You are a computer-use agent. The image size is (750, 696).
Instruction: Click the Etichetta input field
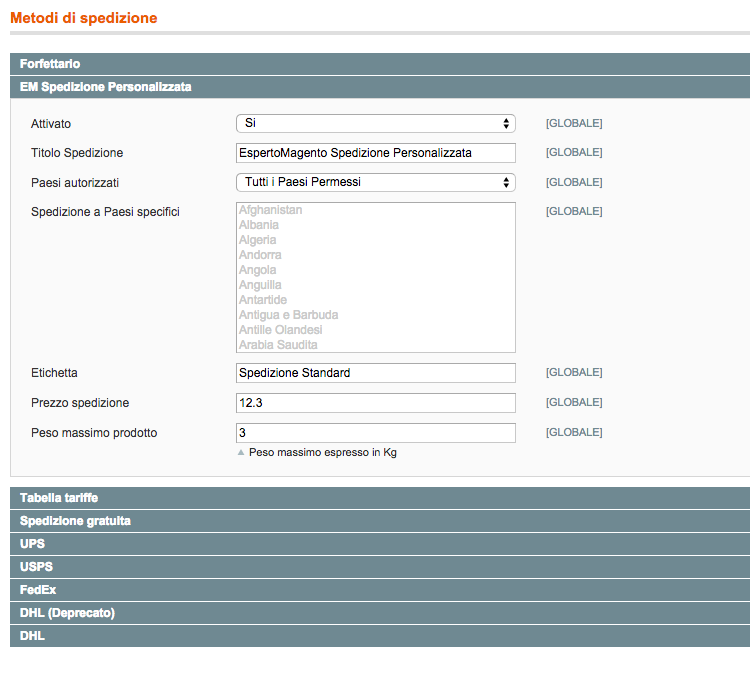(375, 373)
